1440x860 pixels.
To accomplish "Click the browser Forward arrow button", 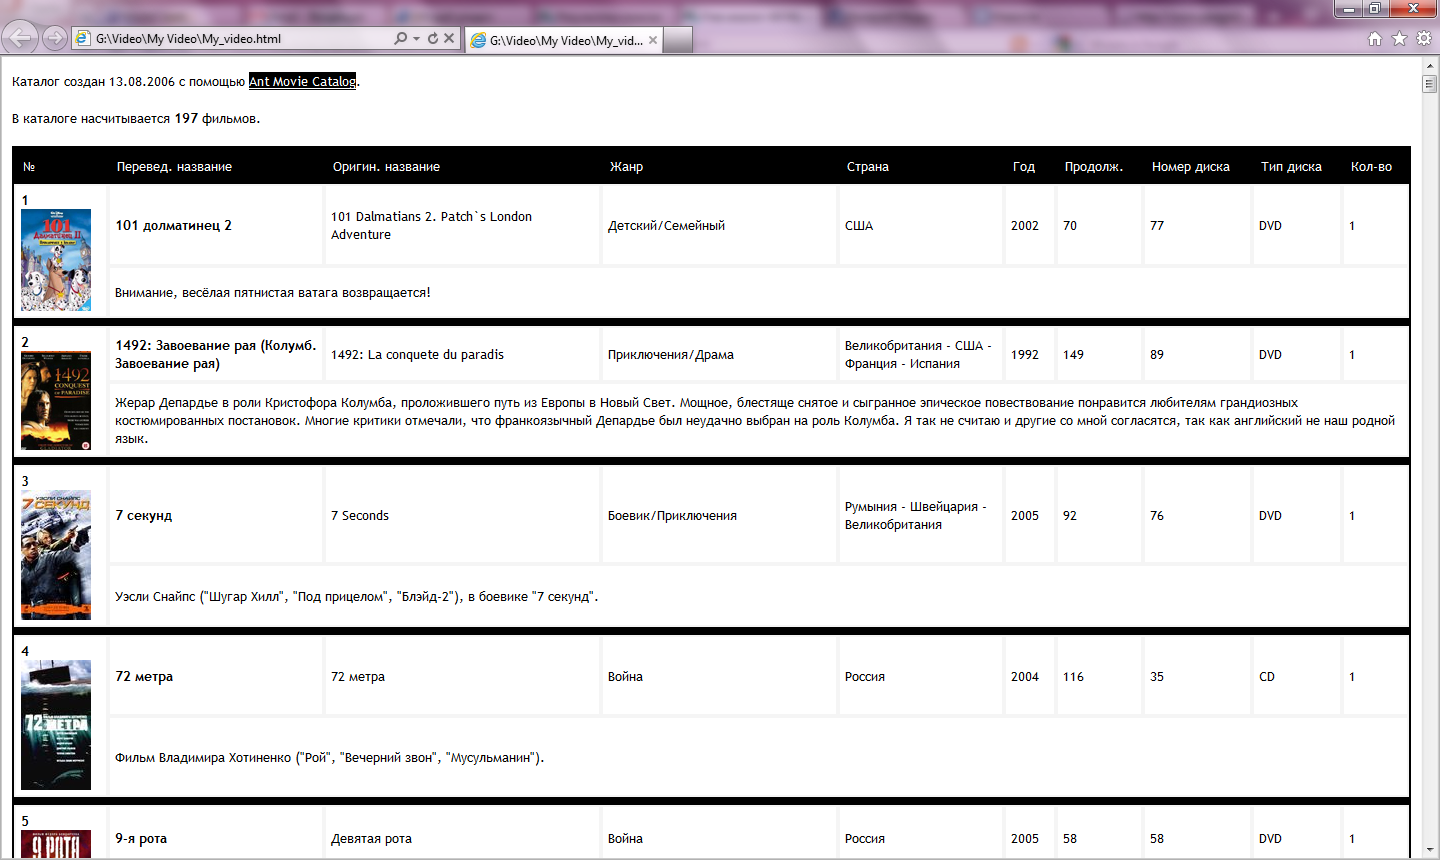I will (55, 38).
